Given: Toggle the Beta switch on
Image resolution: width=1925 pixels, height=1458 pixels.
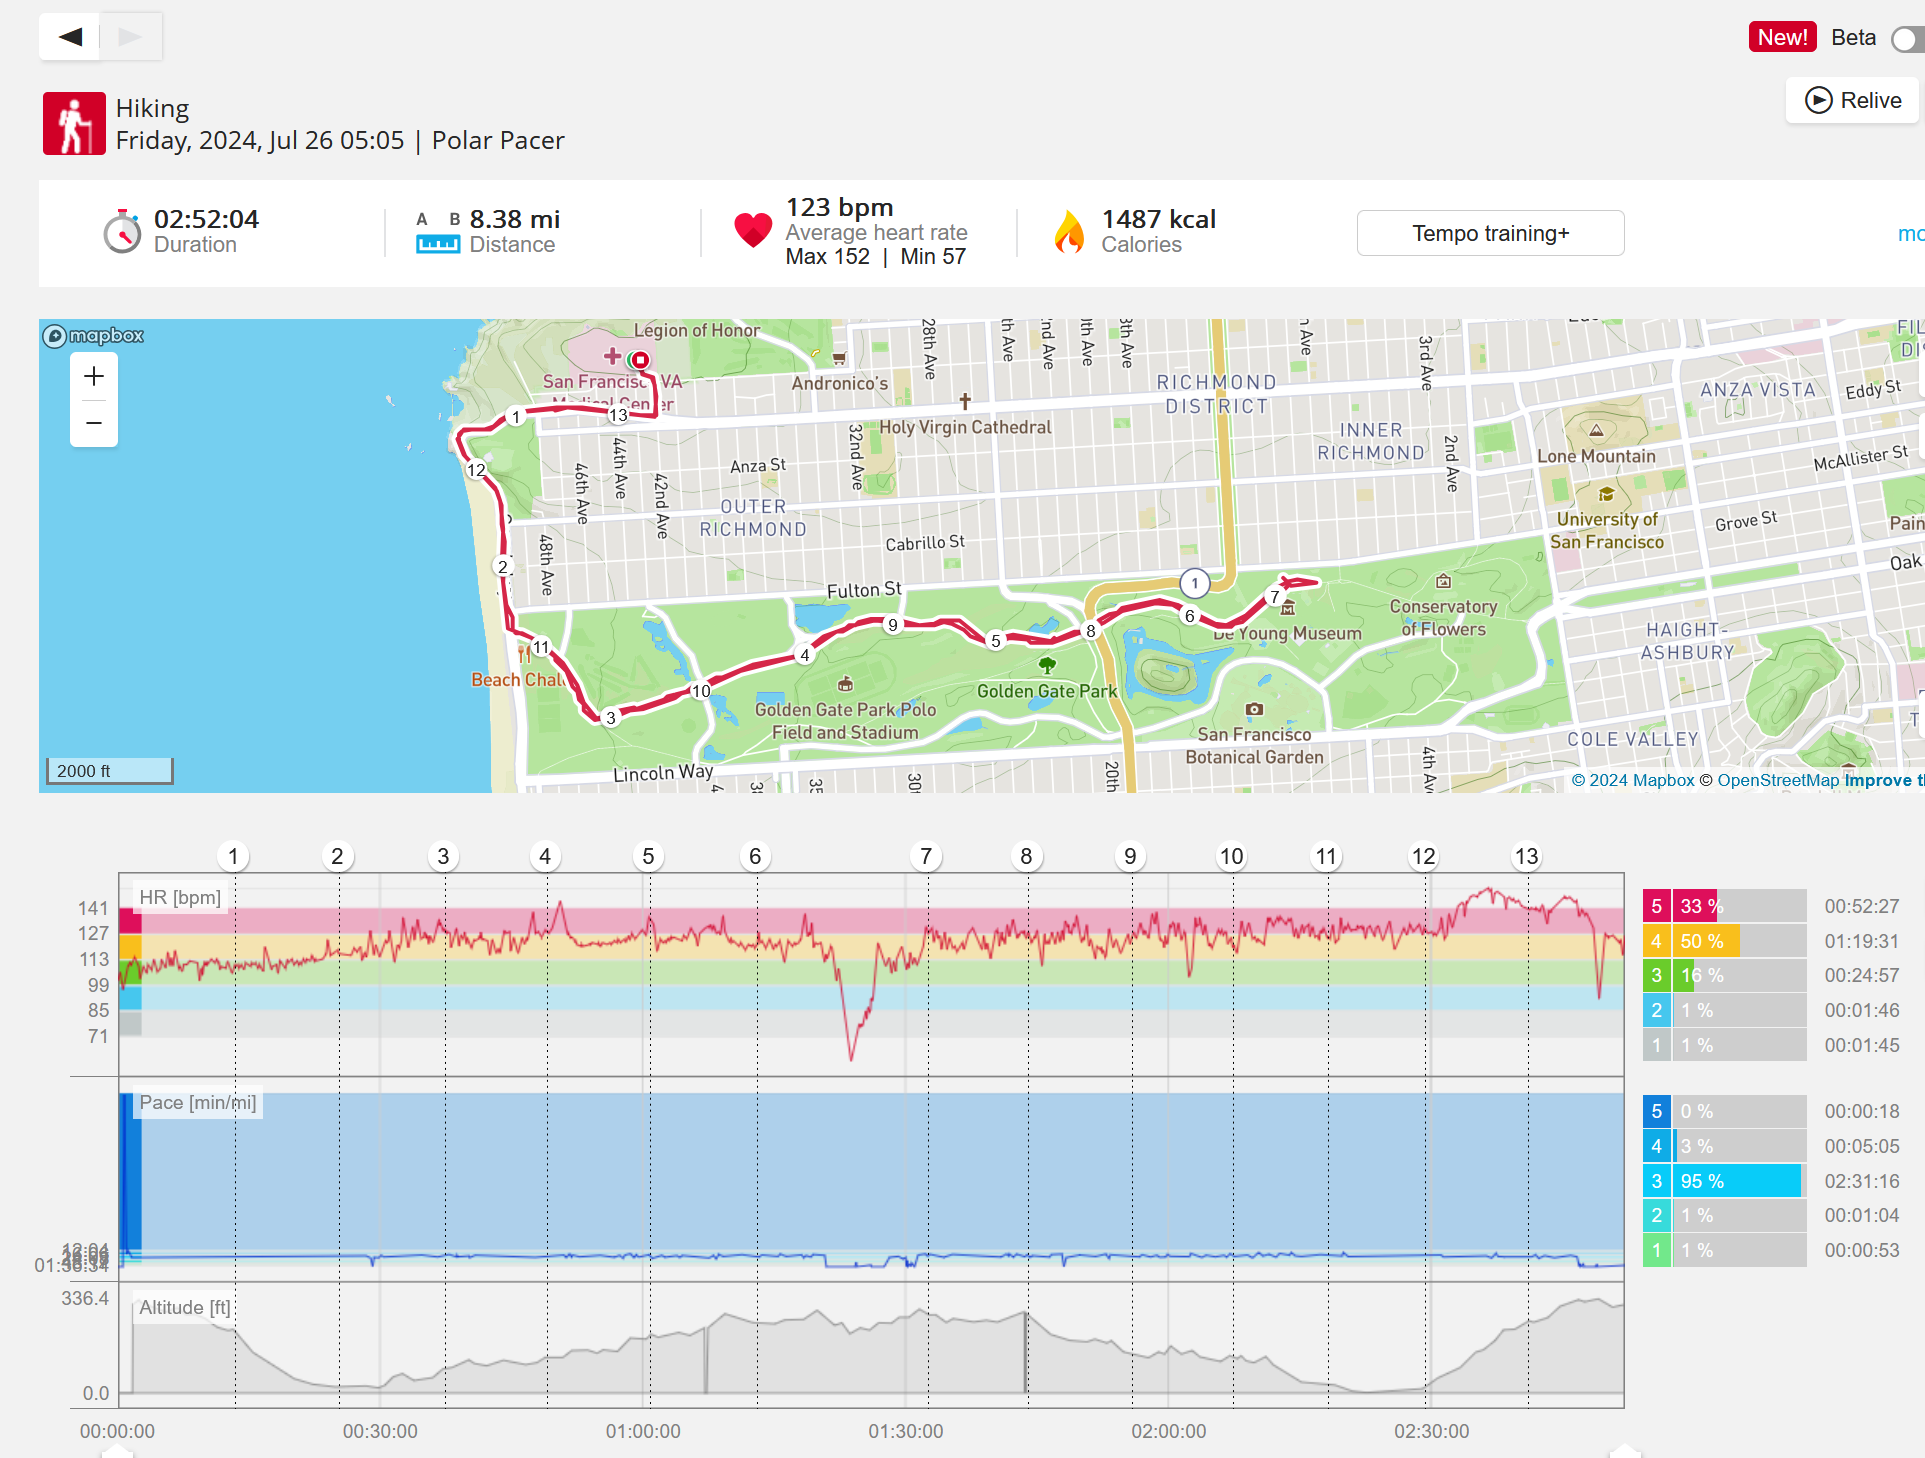Looking at the screenshot, I should [1908, 39].
